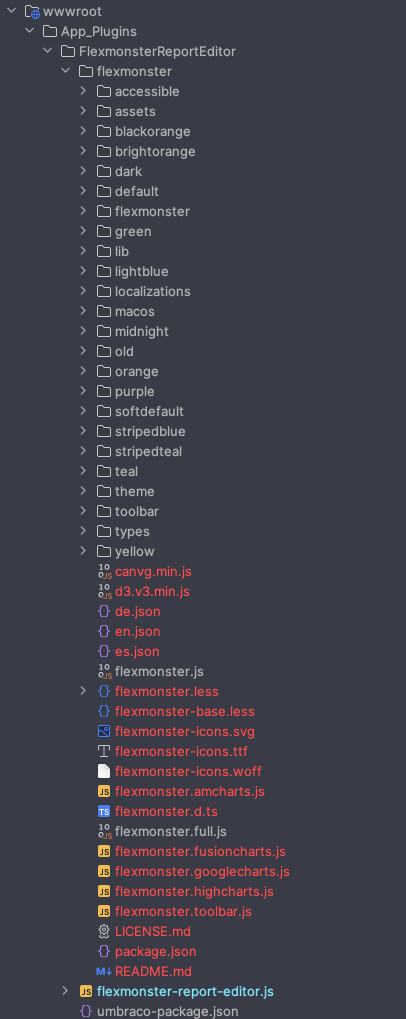Screen dimensions: 406x1019
Task: Click the gear icon beside LICENSE.md
Action: [104, 931]
